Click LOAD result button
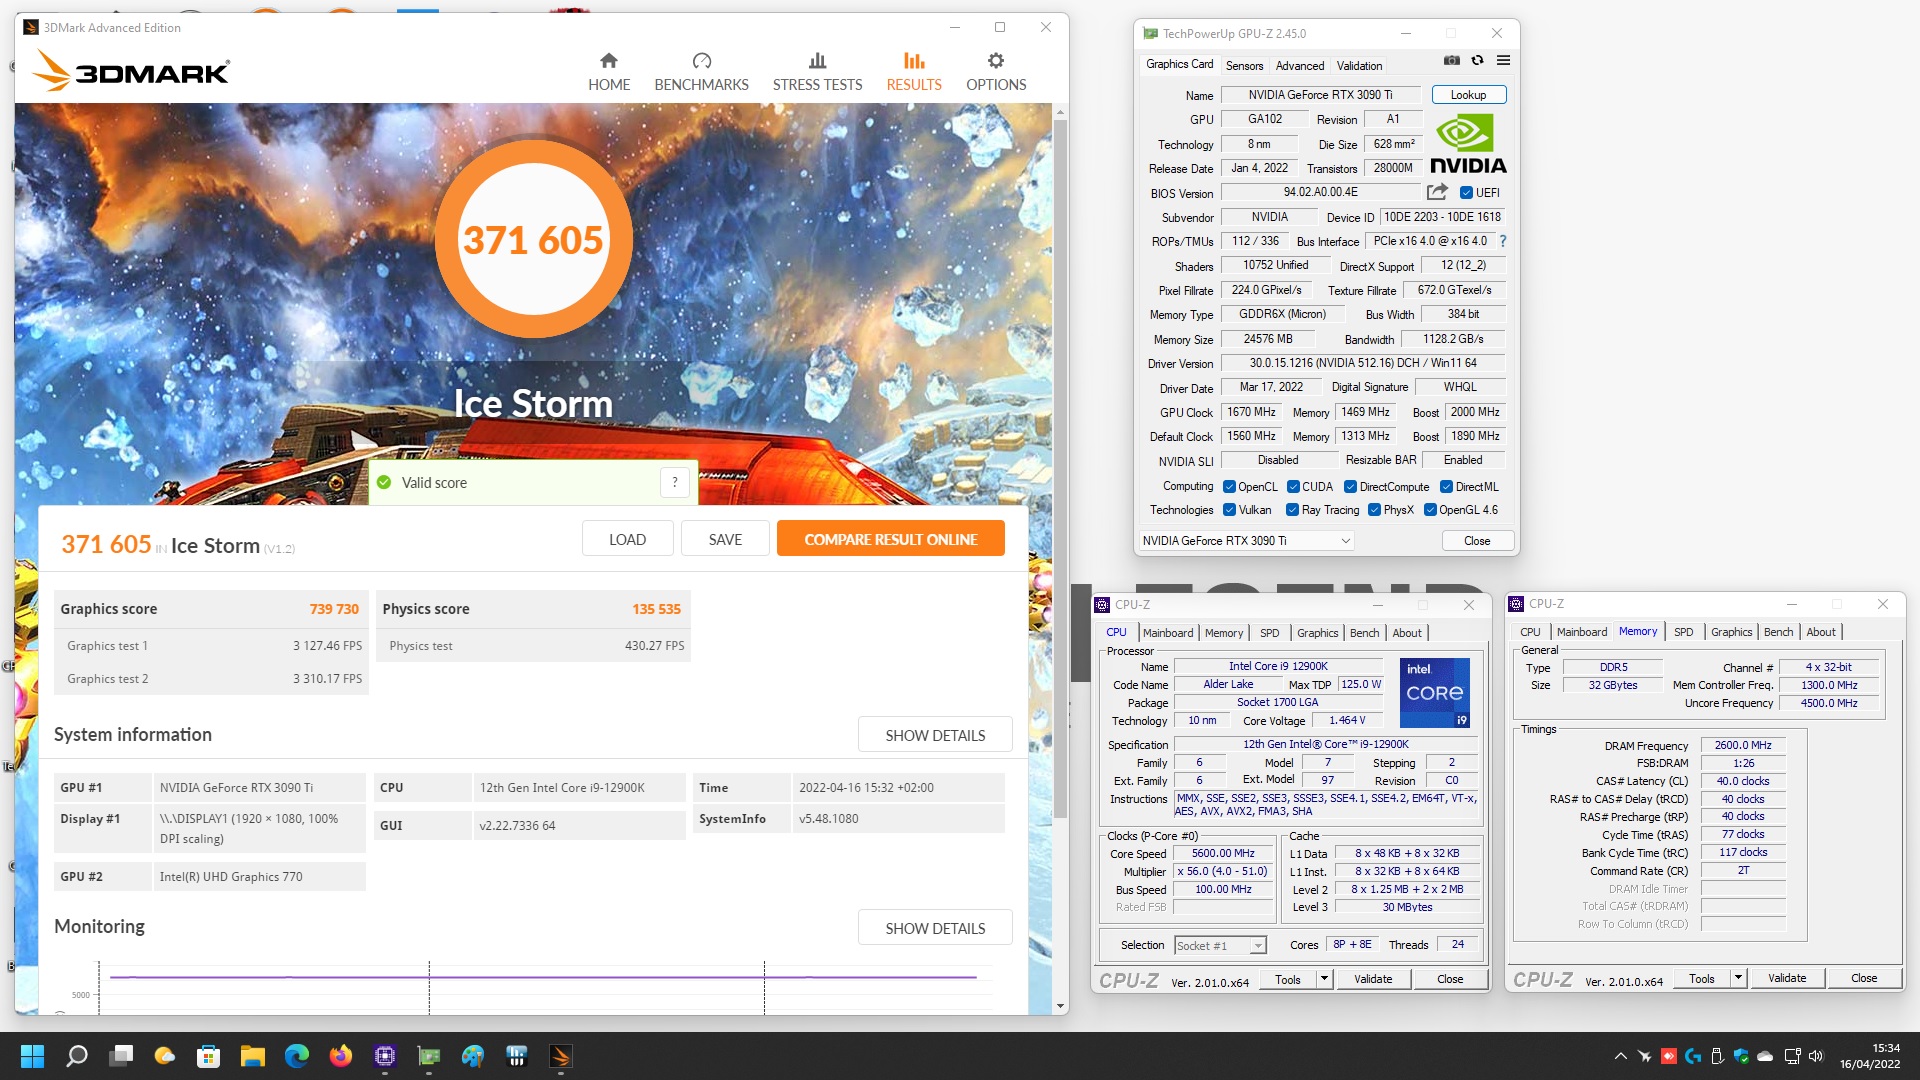The image size is (1920, 1080). [x=627, y=539]
